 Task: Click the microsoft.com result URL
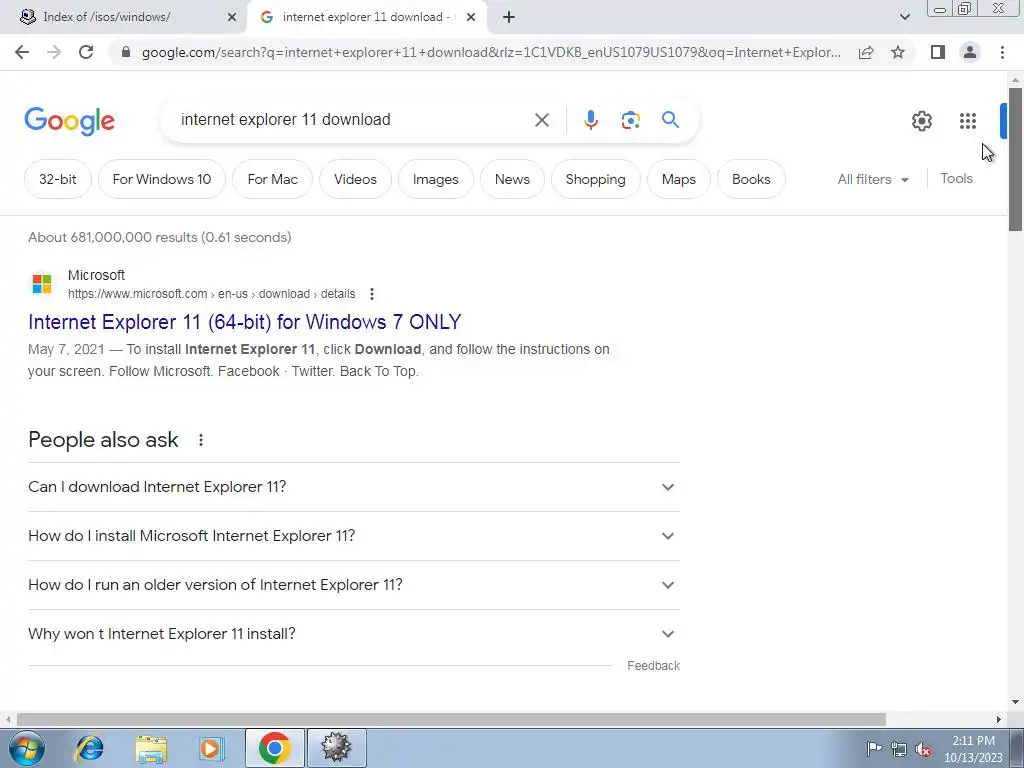pos(212,294)
